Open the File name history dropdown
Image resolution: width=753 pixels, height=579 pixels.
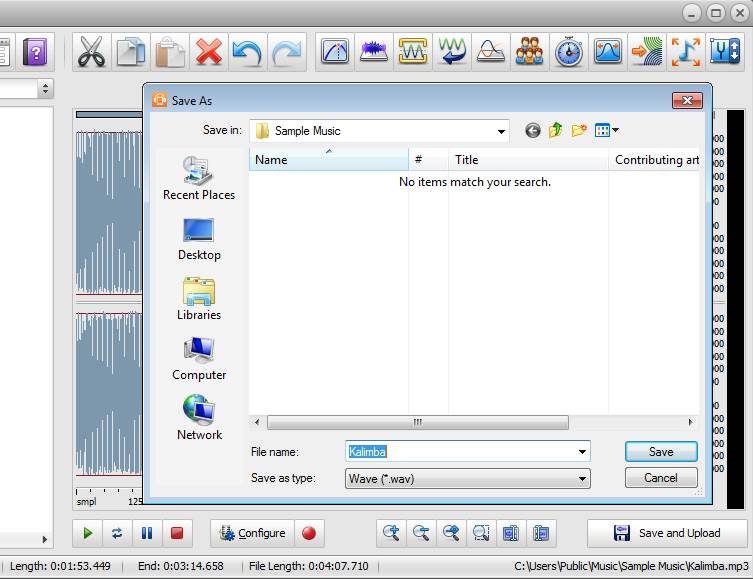coord(582,452)
